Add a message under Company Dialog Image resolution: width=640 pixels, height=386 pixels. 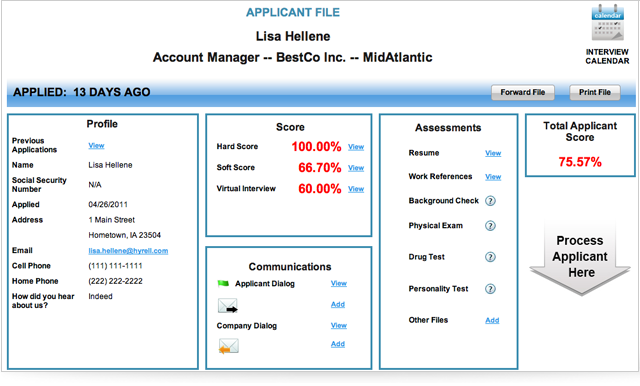coord(338,344)
